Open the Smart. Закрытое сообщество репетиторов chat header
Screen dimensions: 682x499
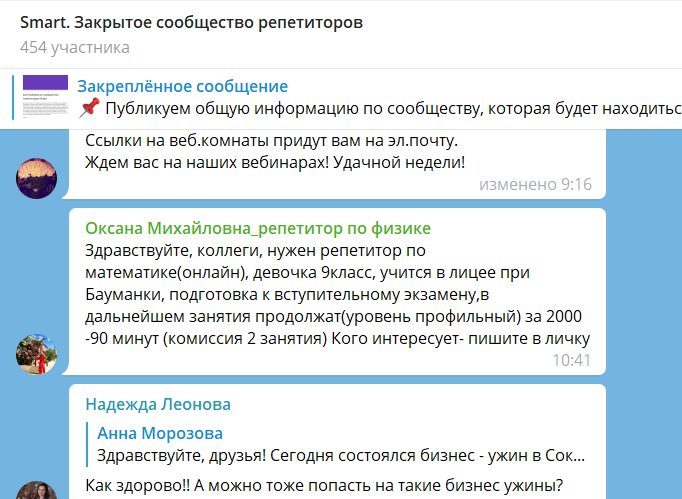coord(191,23)
